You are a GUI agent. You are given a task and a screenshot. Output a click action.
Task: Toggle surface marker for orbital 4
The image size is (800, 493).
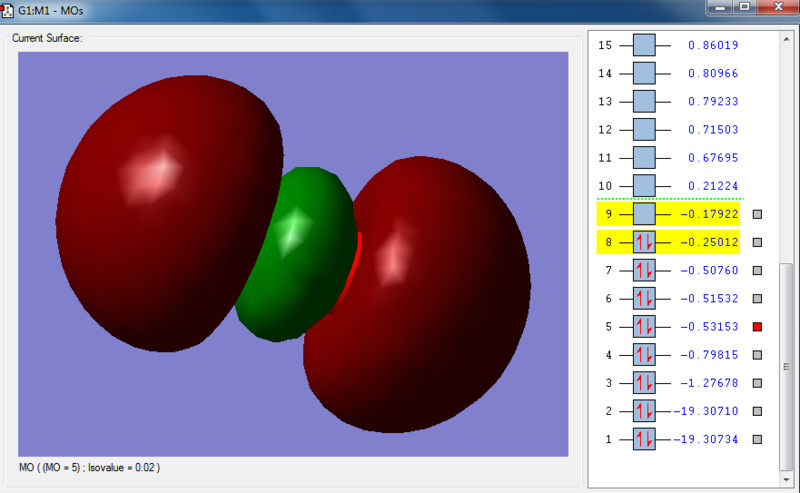(x=758, y=355)
